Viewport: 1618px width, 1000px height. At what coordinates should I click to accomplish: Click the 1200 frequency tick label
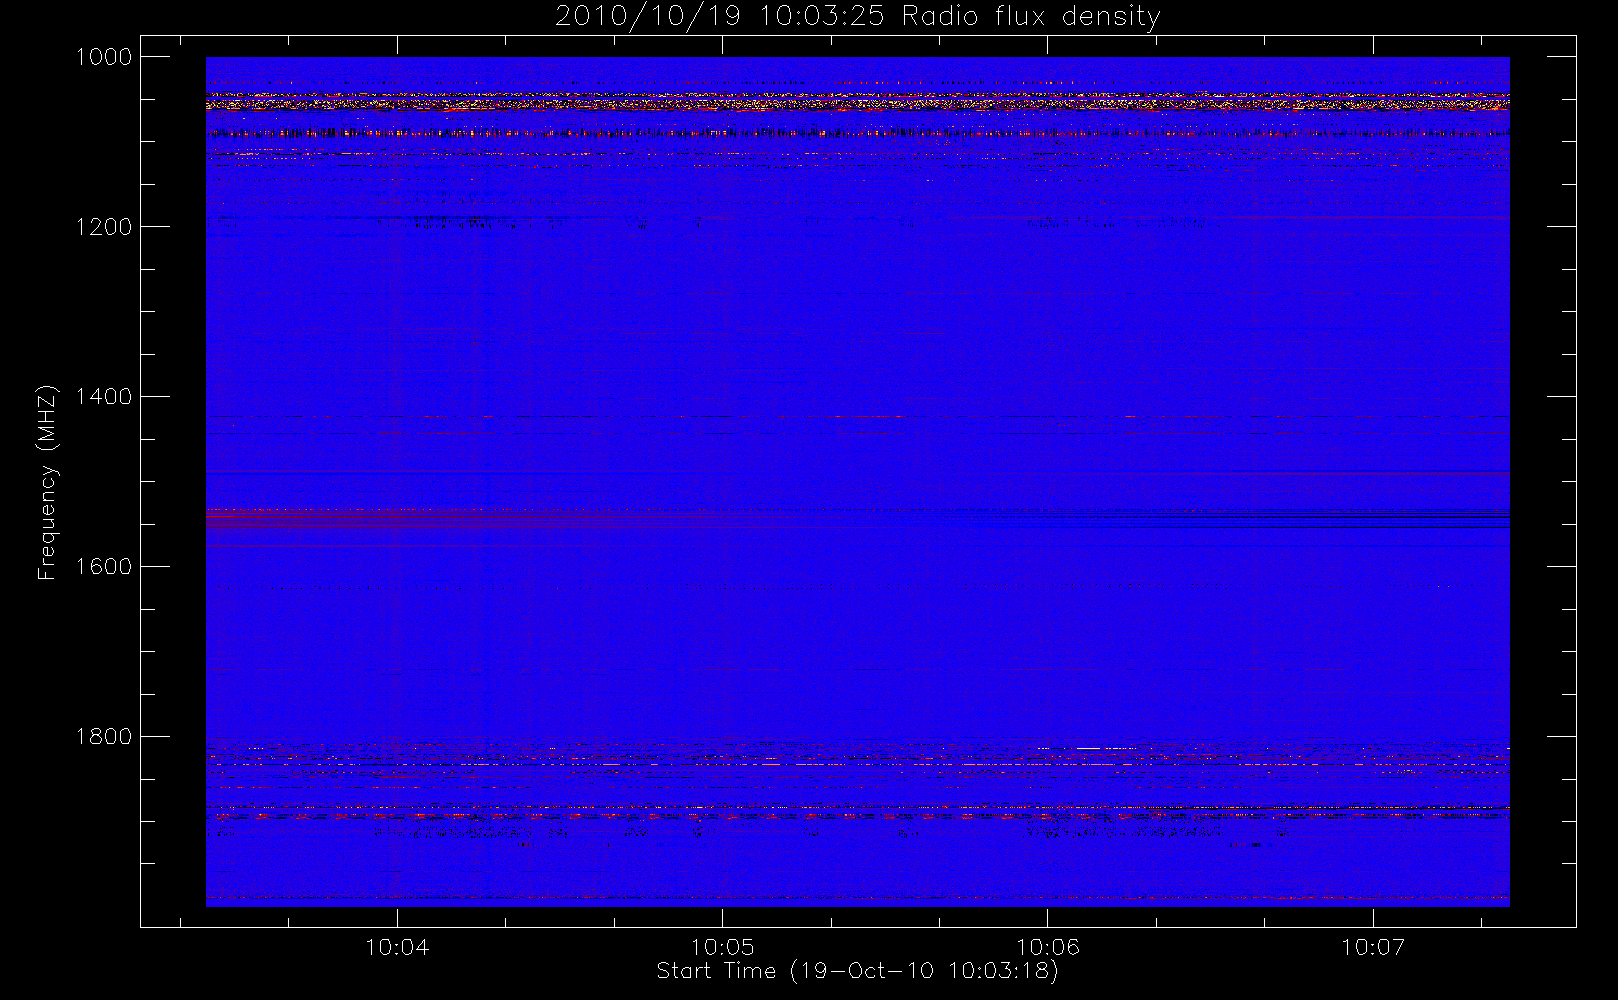pos(104,227)
